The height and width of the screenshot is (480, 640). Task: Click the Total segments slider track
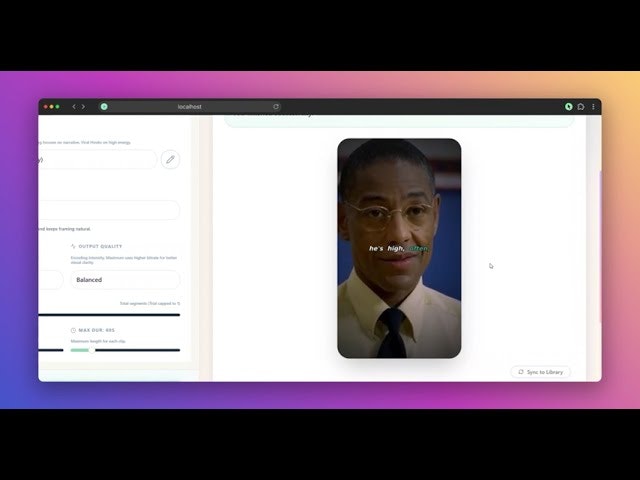click(109, 315)
